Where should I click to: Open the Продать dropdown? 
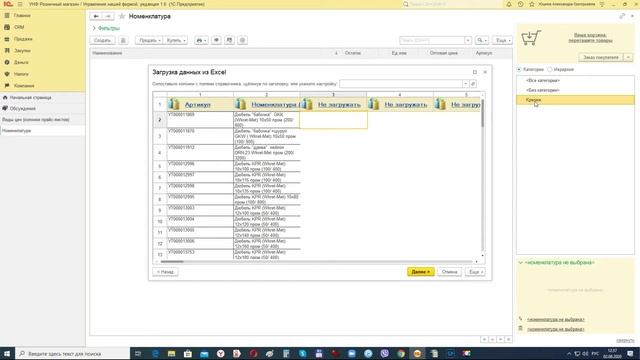pos(149,40)
